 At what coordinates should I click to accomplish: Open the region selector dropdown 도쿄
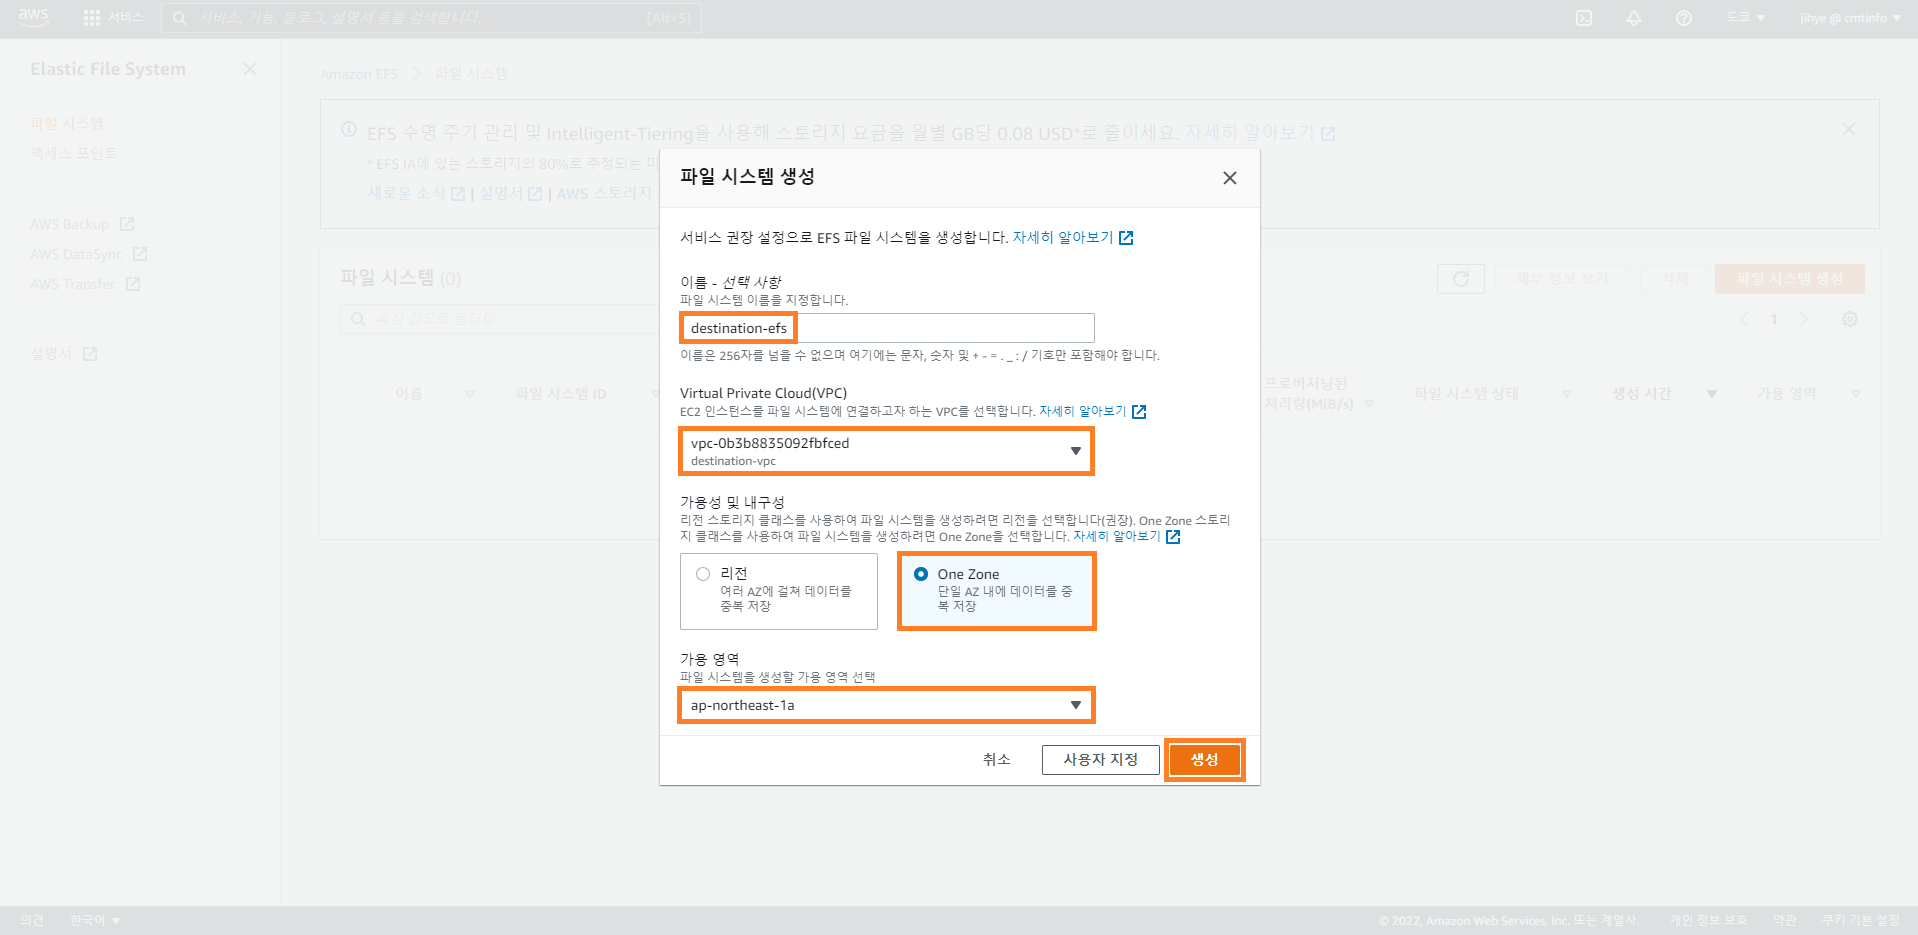1745,18
